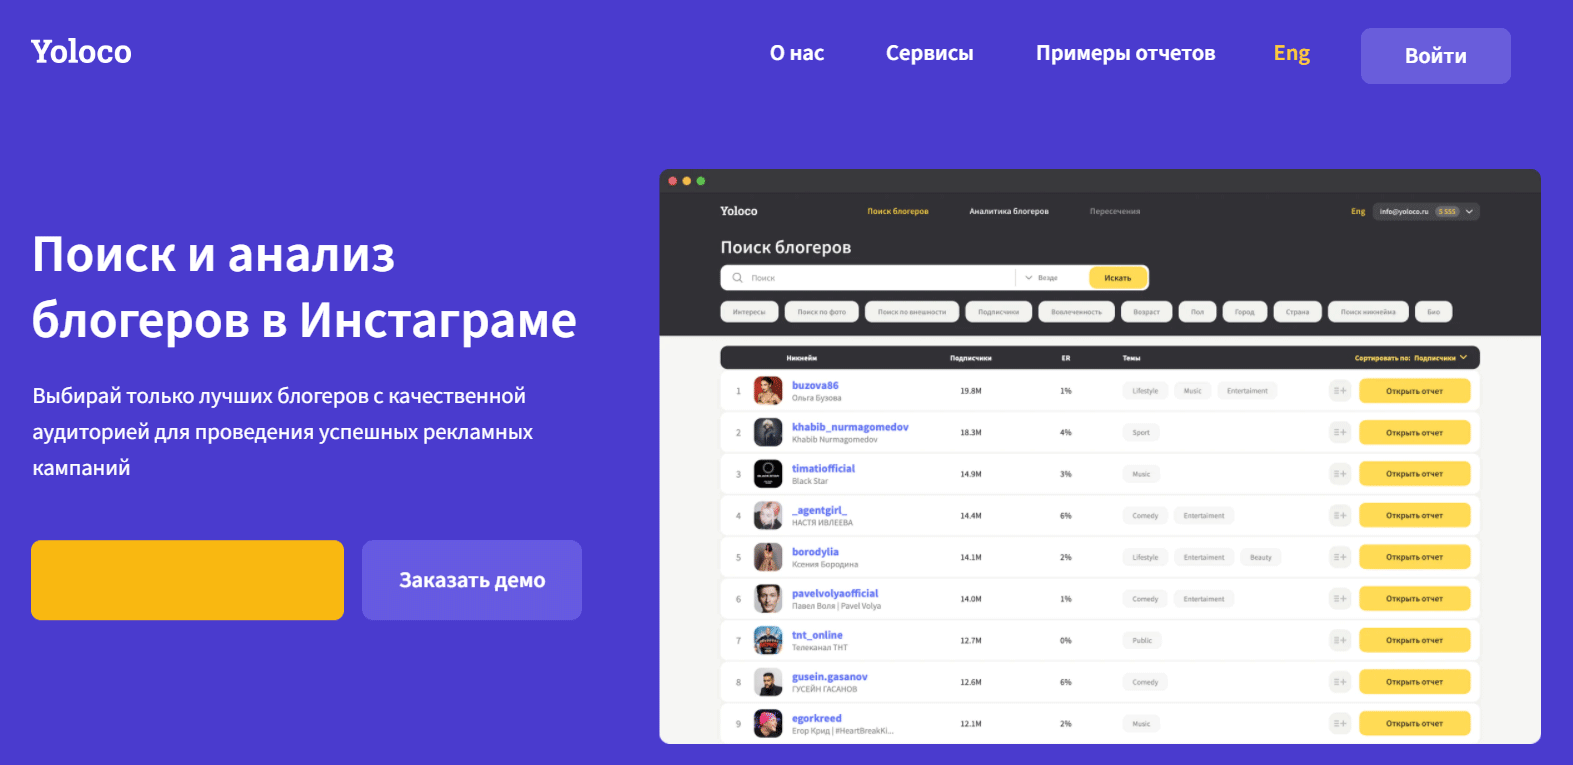Click the add-to-list icon in buzova86 row

pyautogui.click(x=1340, y=391)
